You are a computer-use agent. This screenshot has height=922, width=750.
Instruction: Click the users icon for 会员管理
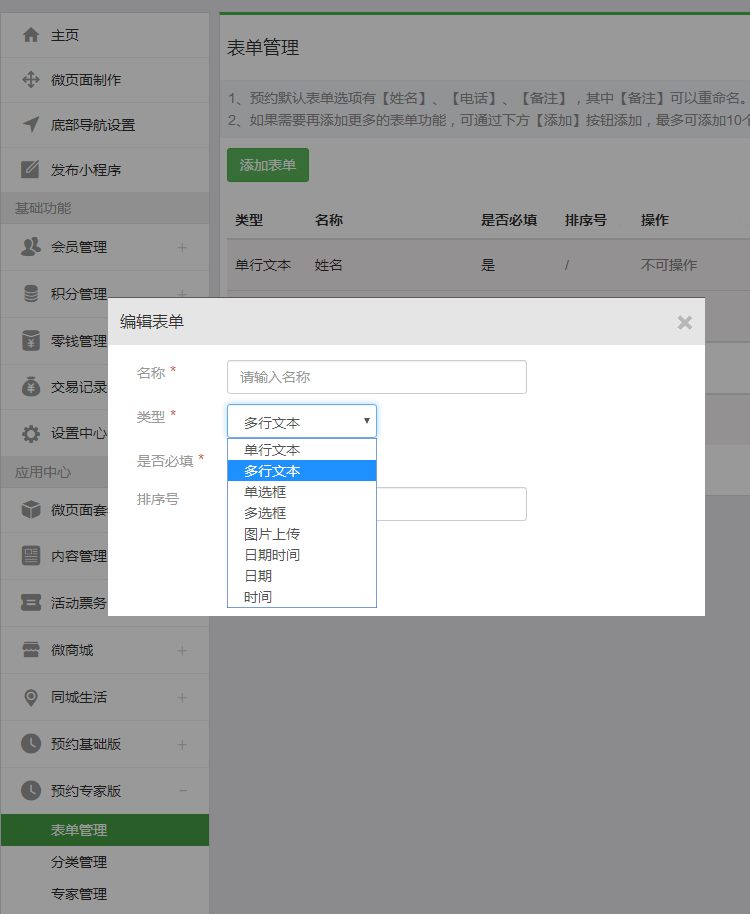point(31,247)
